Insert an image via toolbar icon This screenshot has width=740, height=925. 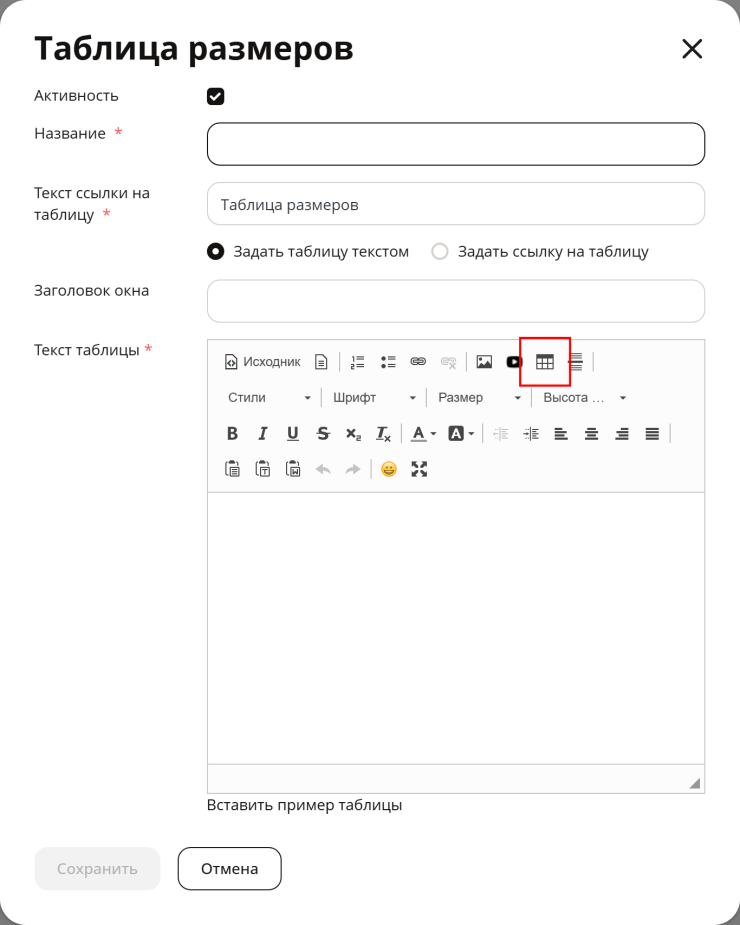tap(484, 362)
